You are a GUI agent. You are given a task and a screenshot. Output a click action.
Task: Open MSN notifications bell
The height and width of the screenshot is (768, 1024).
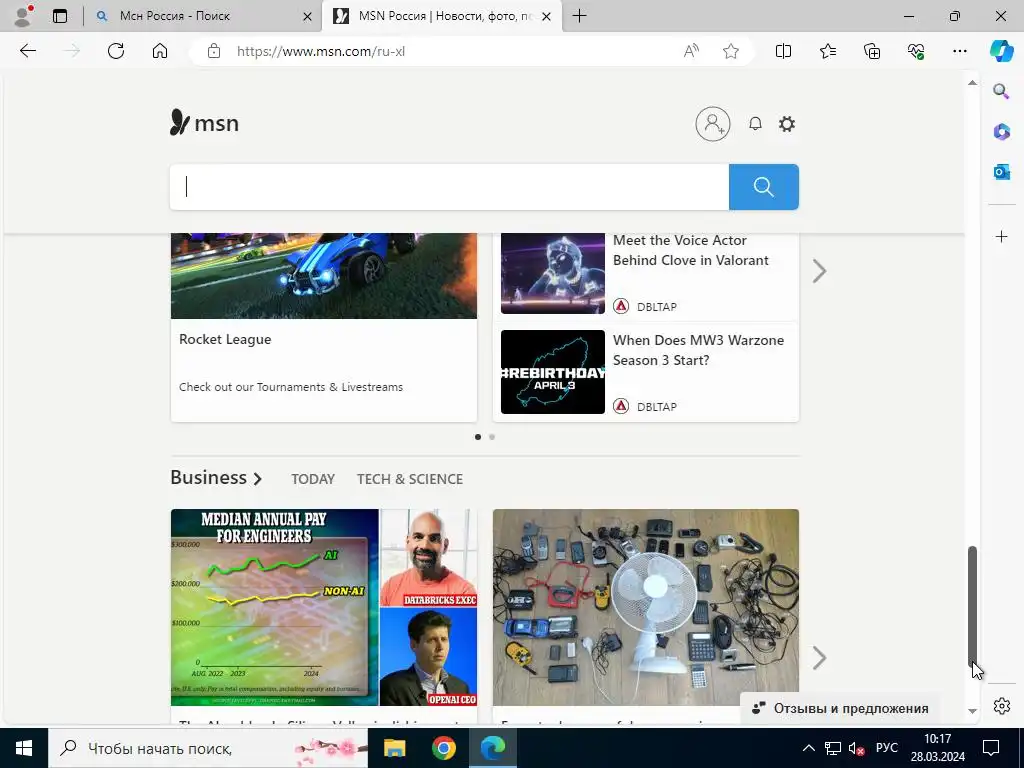coord(755,123)
